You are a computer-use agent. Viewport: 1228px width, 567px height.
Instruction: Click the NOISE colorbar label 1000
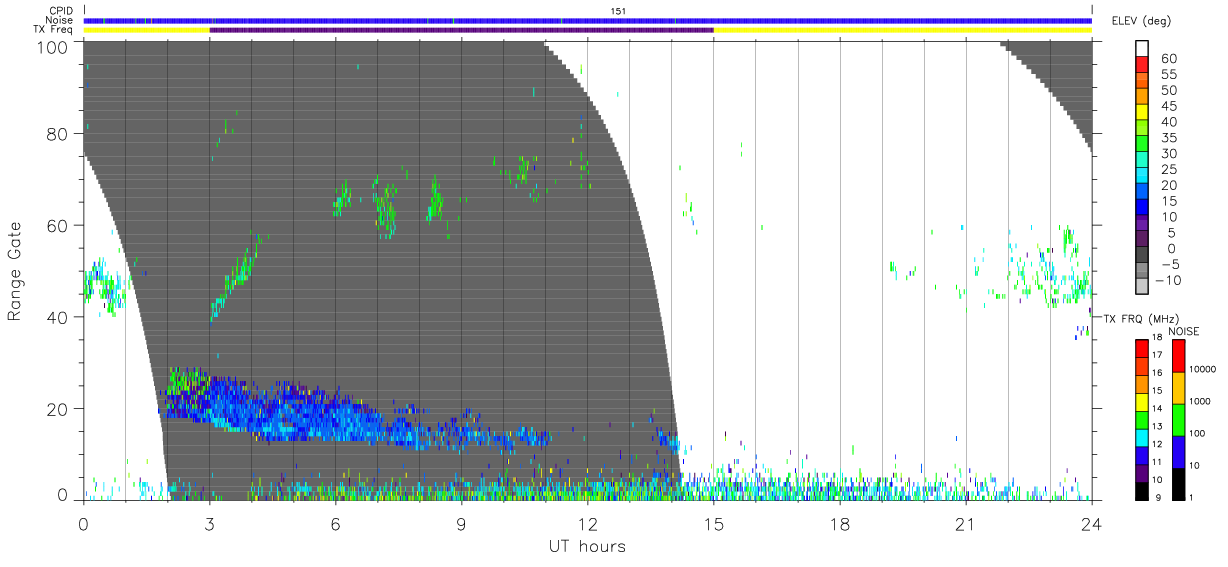coord(1199,401)
